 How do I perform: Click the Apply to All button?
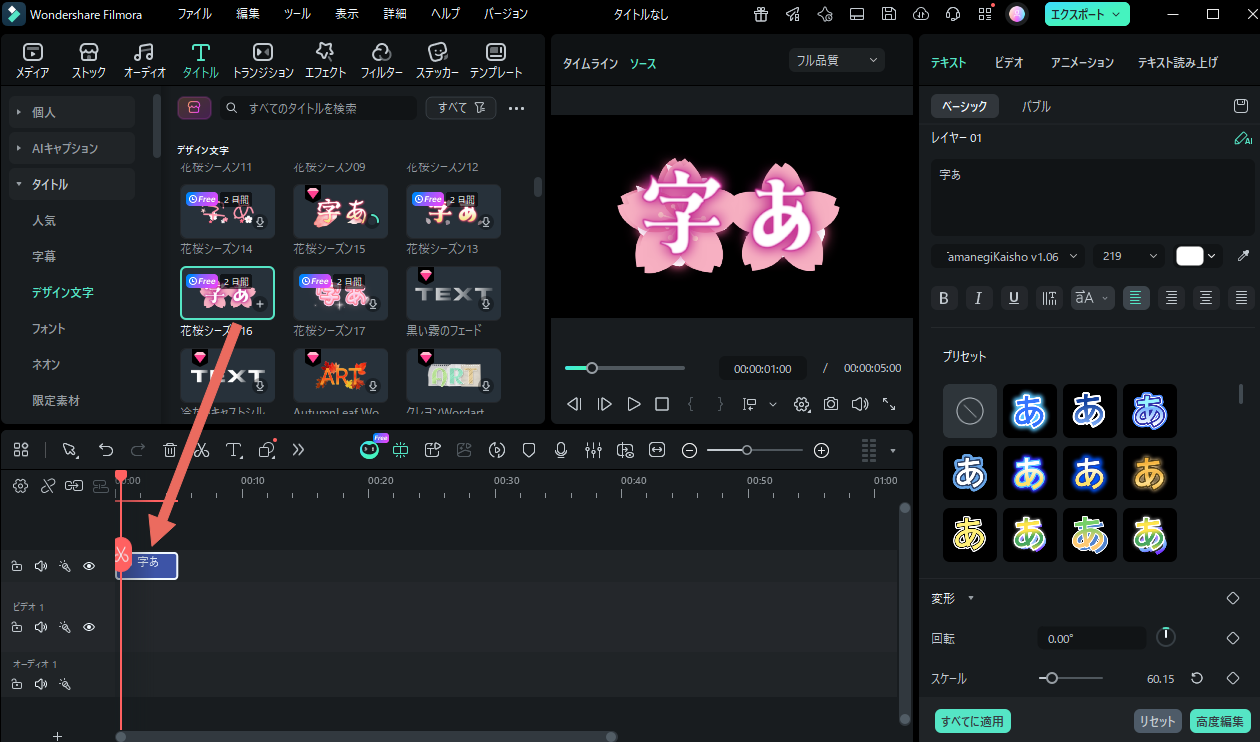tap(972, 721)
